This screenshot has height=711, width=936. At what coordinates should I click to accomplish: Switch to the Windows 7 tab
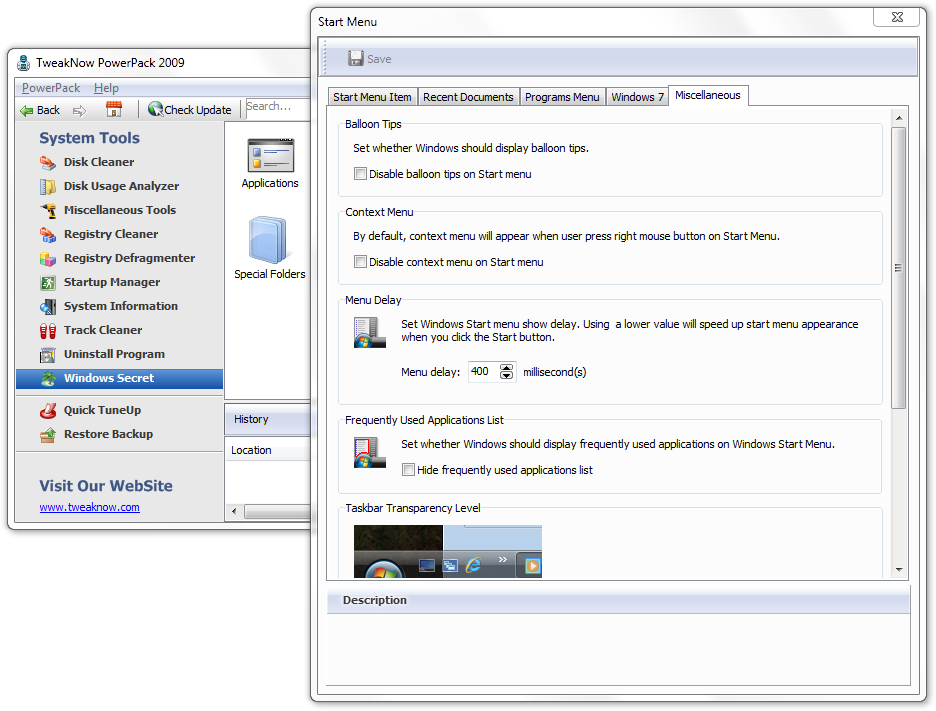[x=637, y=97]
